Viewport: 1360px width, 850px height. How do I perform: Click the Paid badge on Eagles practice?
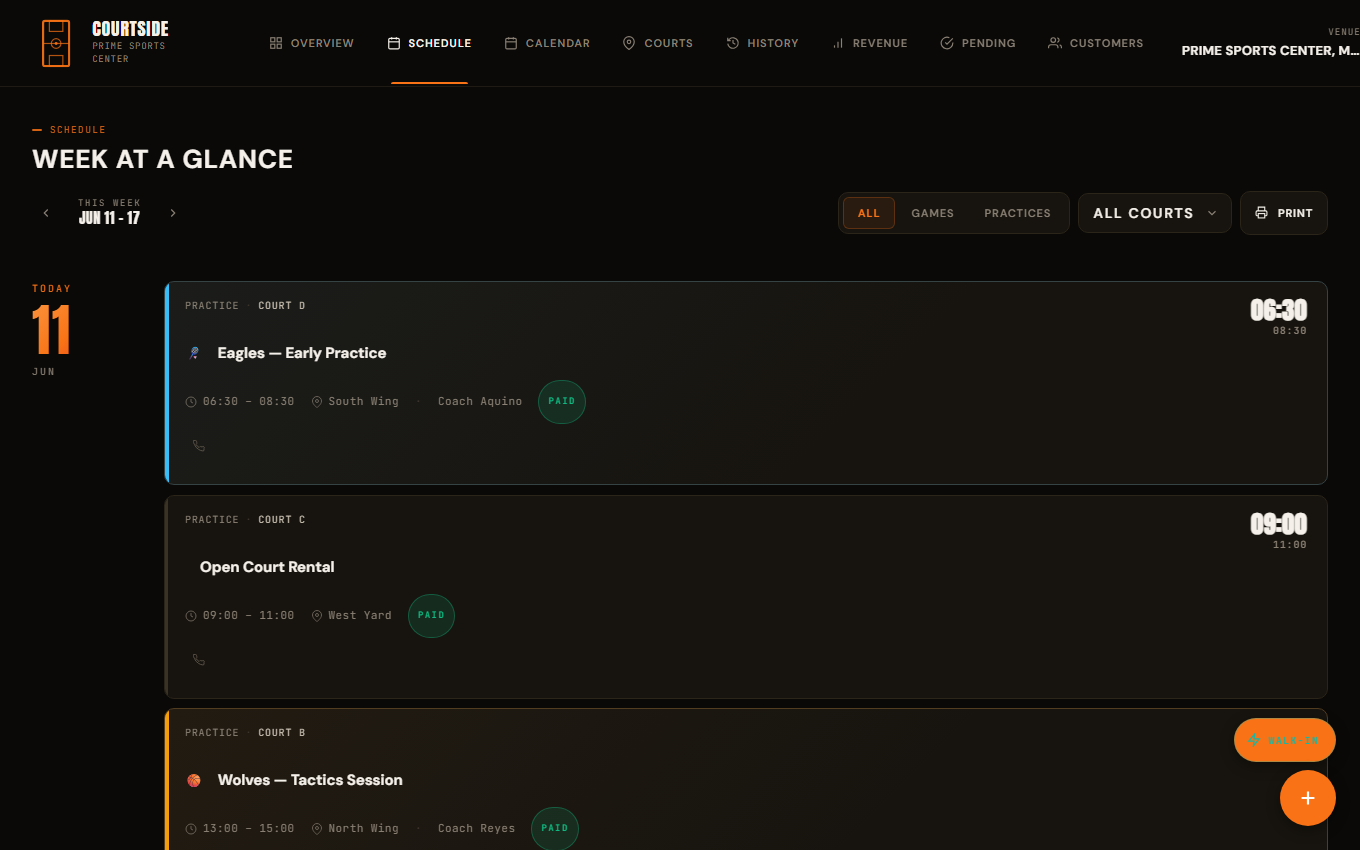coord(562,402)
